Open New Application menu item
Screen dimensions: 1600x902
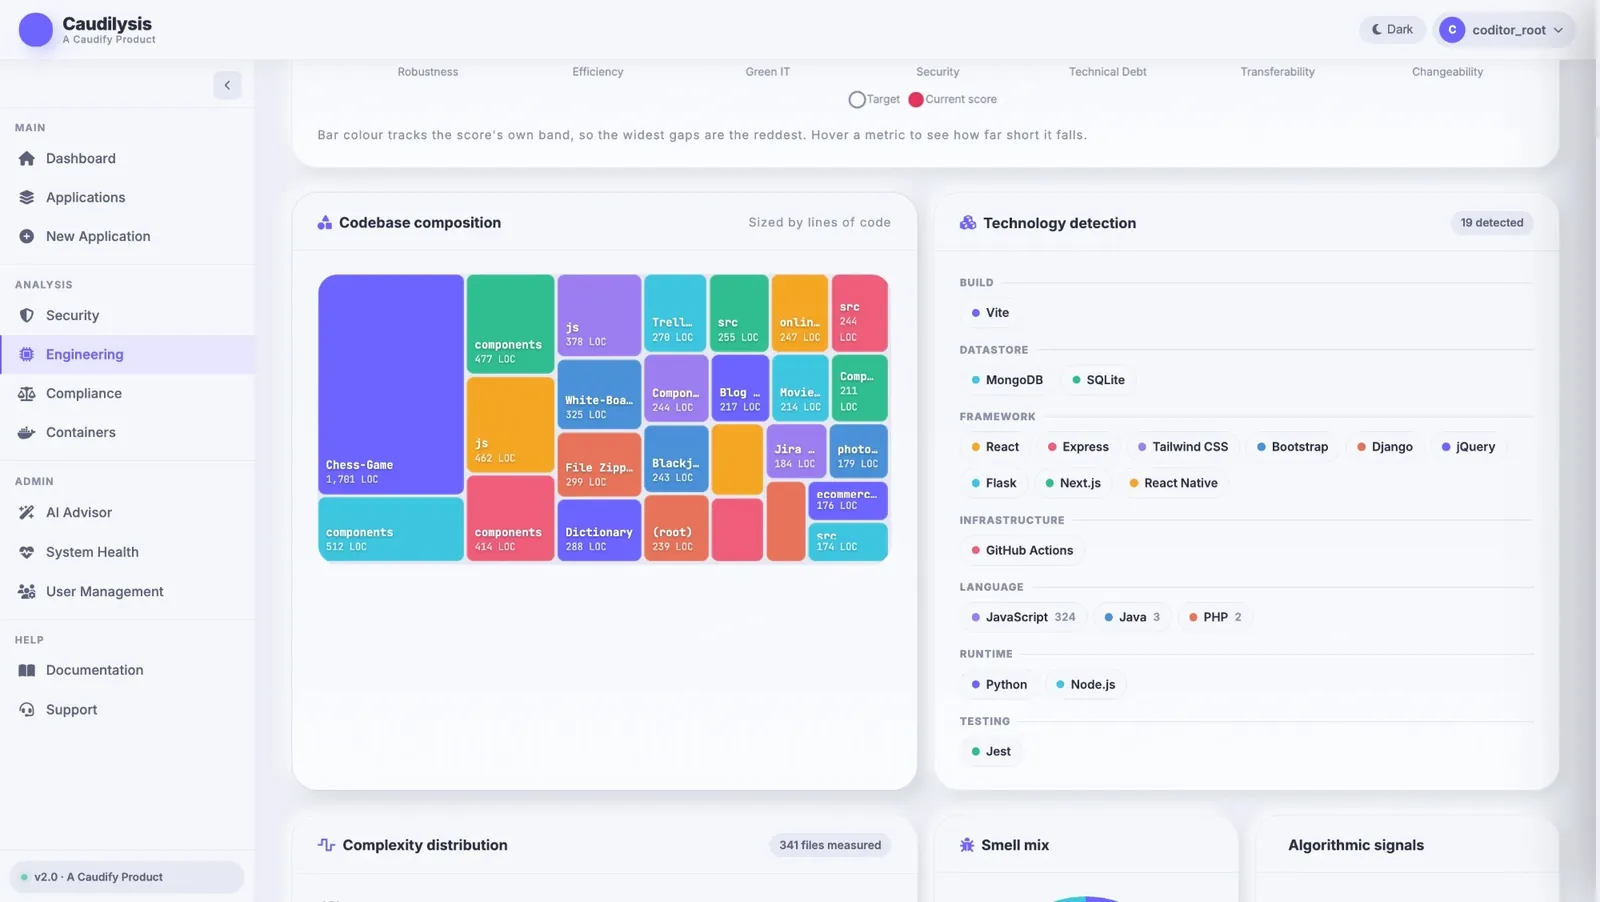pos(127,236)
